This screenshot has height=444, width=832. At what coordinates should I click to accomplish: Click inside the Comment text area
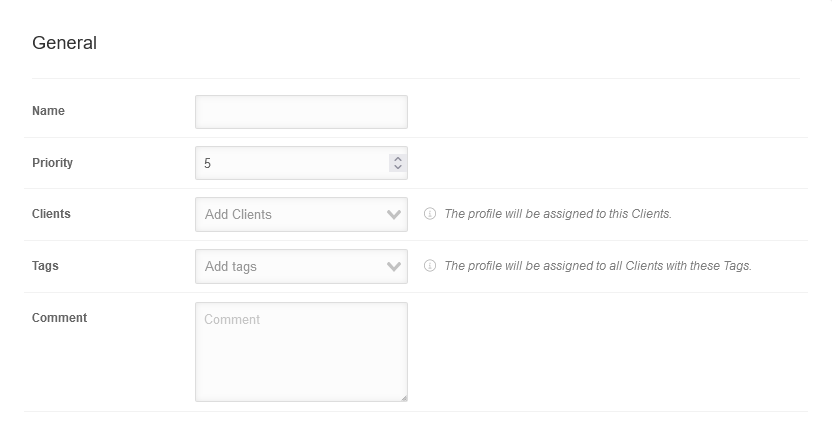click(x=301, y=355)
